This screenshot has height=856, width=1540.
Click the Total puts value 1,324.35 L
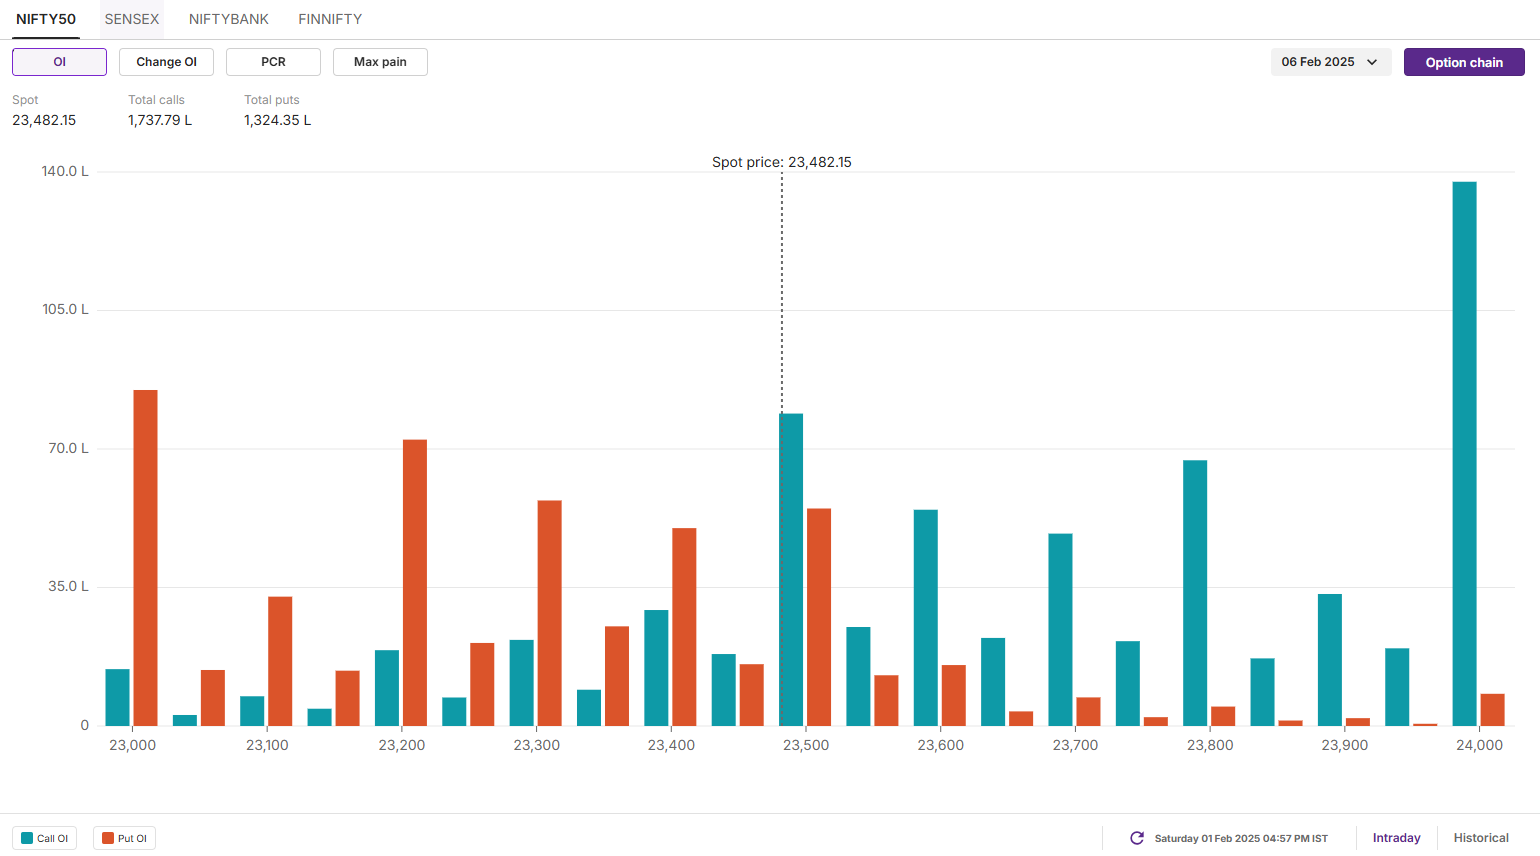(278, 120)
